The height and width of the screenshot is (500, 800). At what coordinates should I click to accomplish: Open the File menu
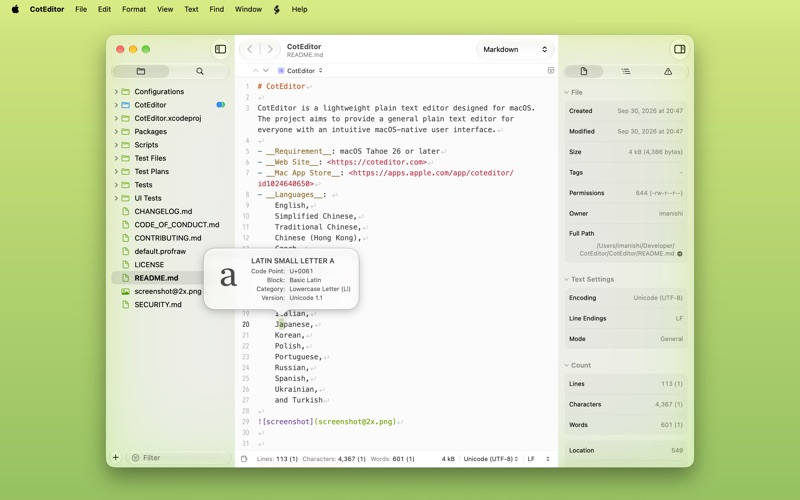coord(81,9)
